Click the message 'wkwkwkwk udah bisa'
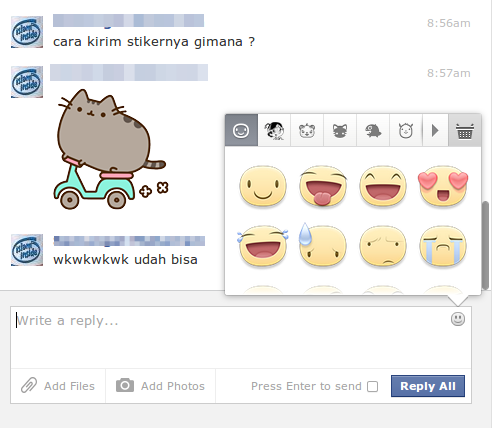 point(125,259)
